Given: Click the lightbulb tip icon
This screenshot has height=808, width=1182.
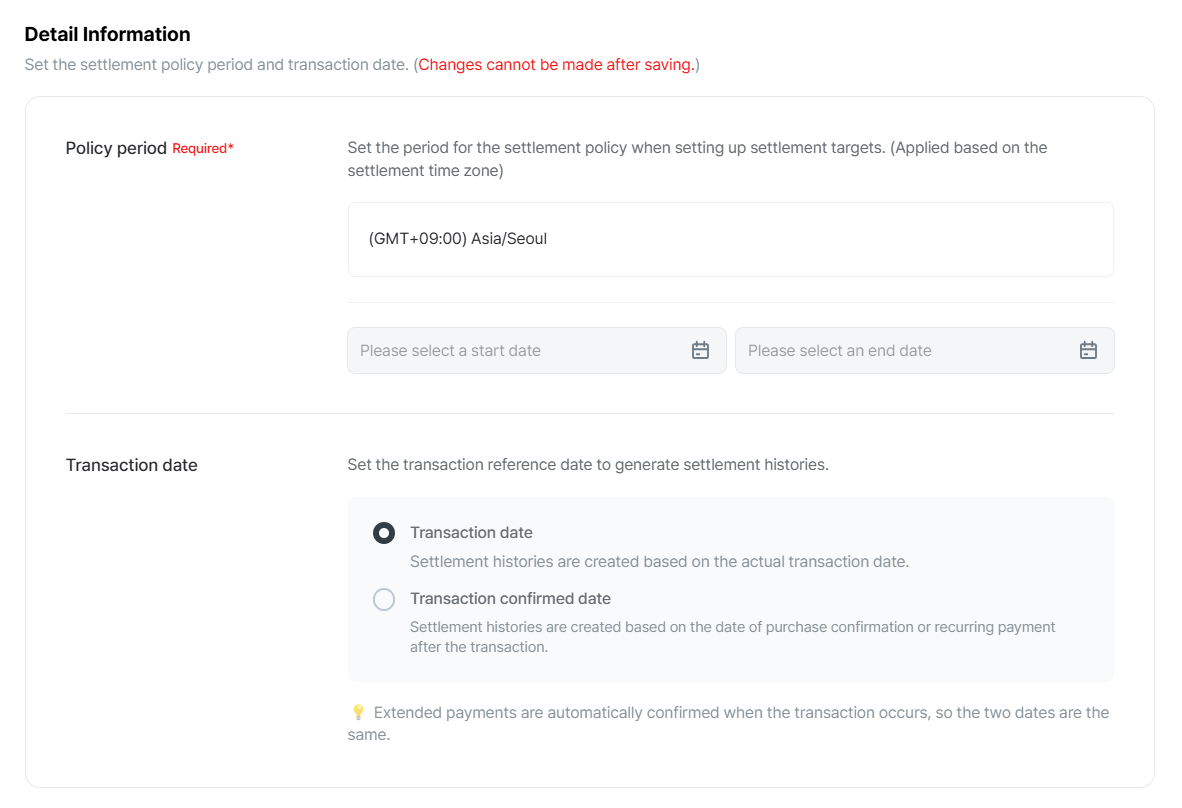Looking at the screenshot, I should tap(358, 712).
